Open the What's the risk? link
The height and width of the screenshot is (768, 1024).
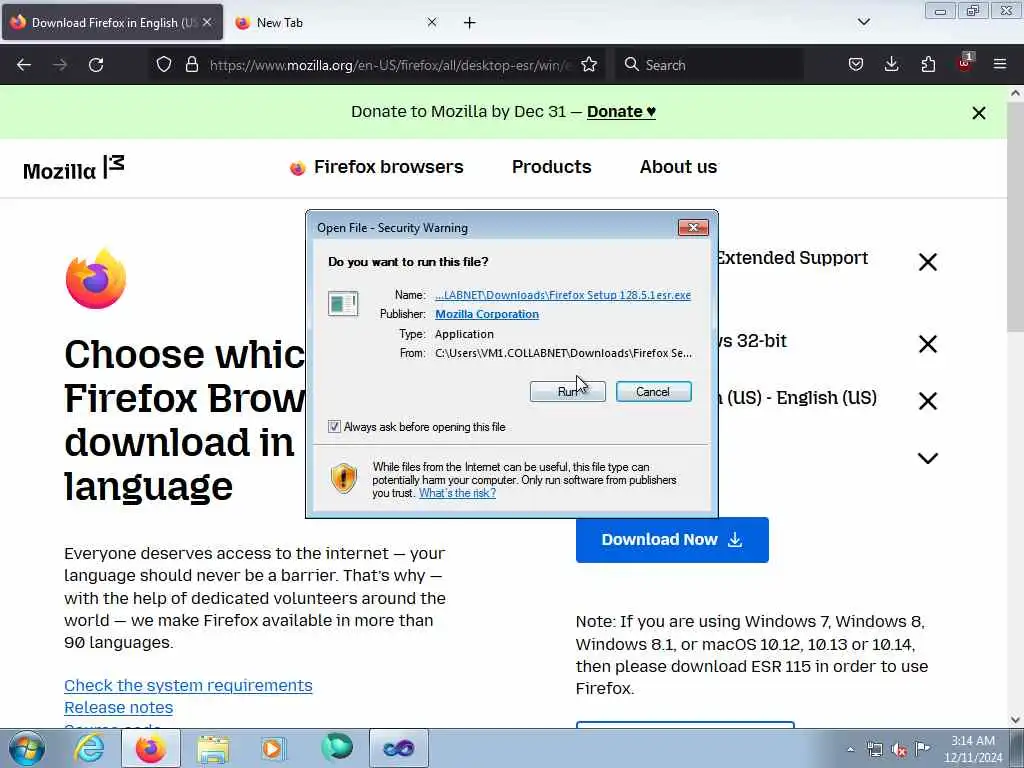coord(457,493)
